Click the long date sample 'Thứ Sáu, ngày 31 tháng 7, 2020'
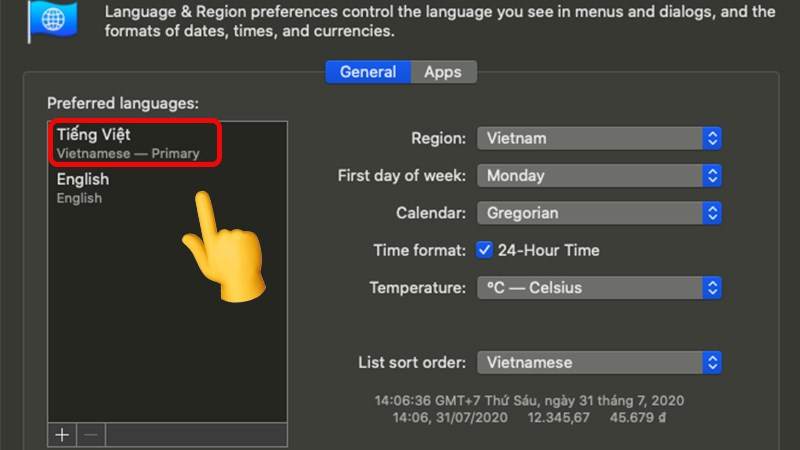Image resolution: width=800 pixels, height=450 pixels. click(x=584, y=401)
